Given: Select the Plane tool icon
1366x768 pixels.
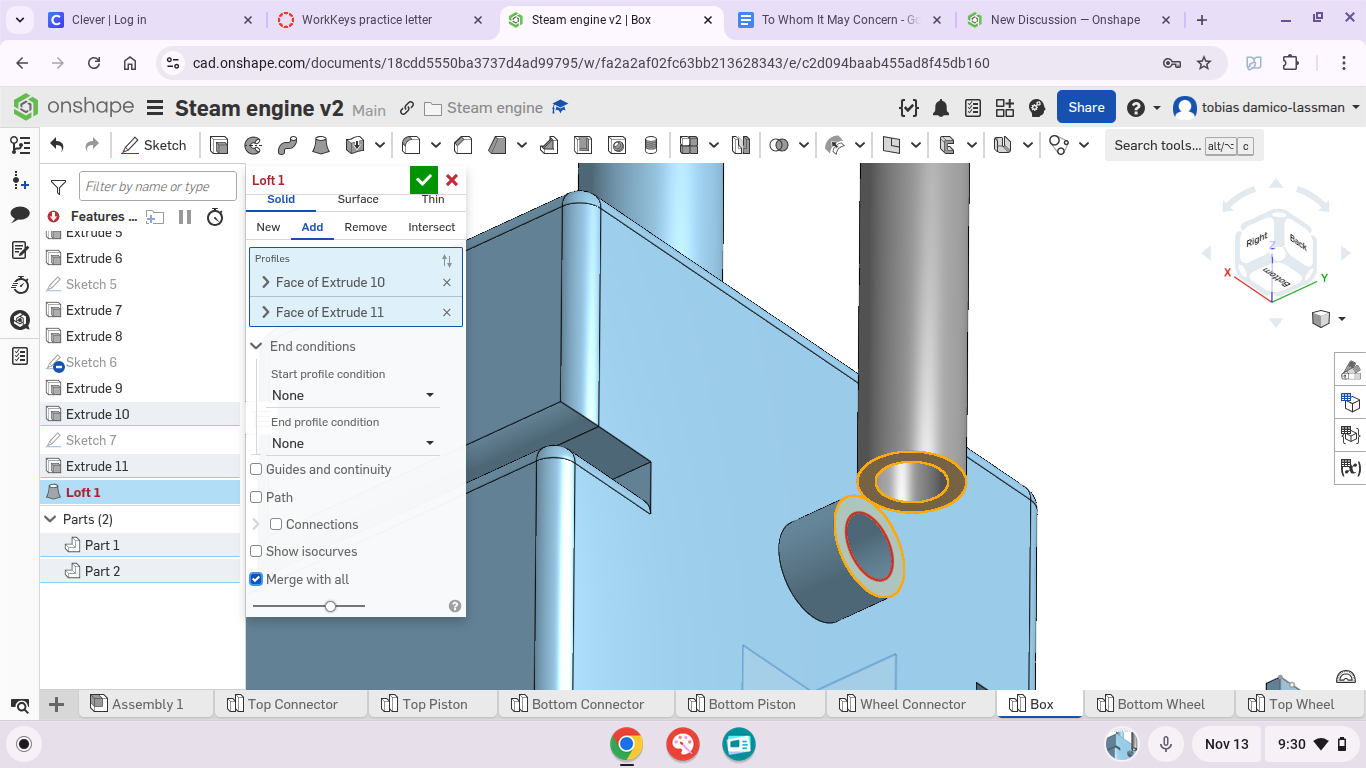Looking at the screenshot, I should coord(892,145).
